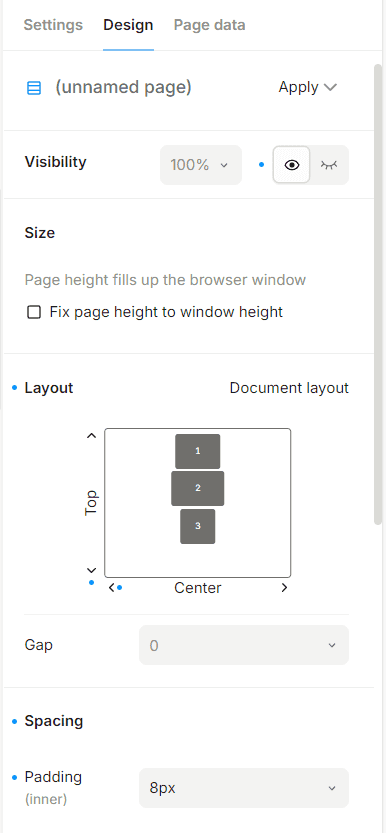Screen dimensions: 386x833
Task: Switch to the Settings tab
Action: coord(53,25)
